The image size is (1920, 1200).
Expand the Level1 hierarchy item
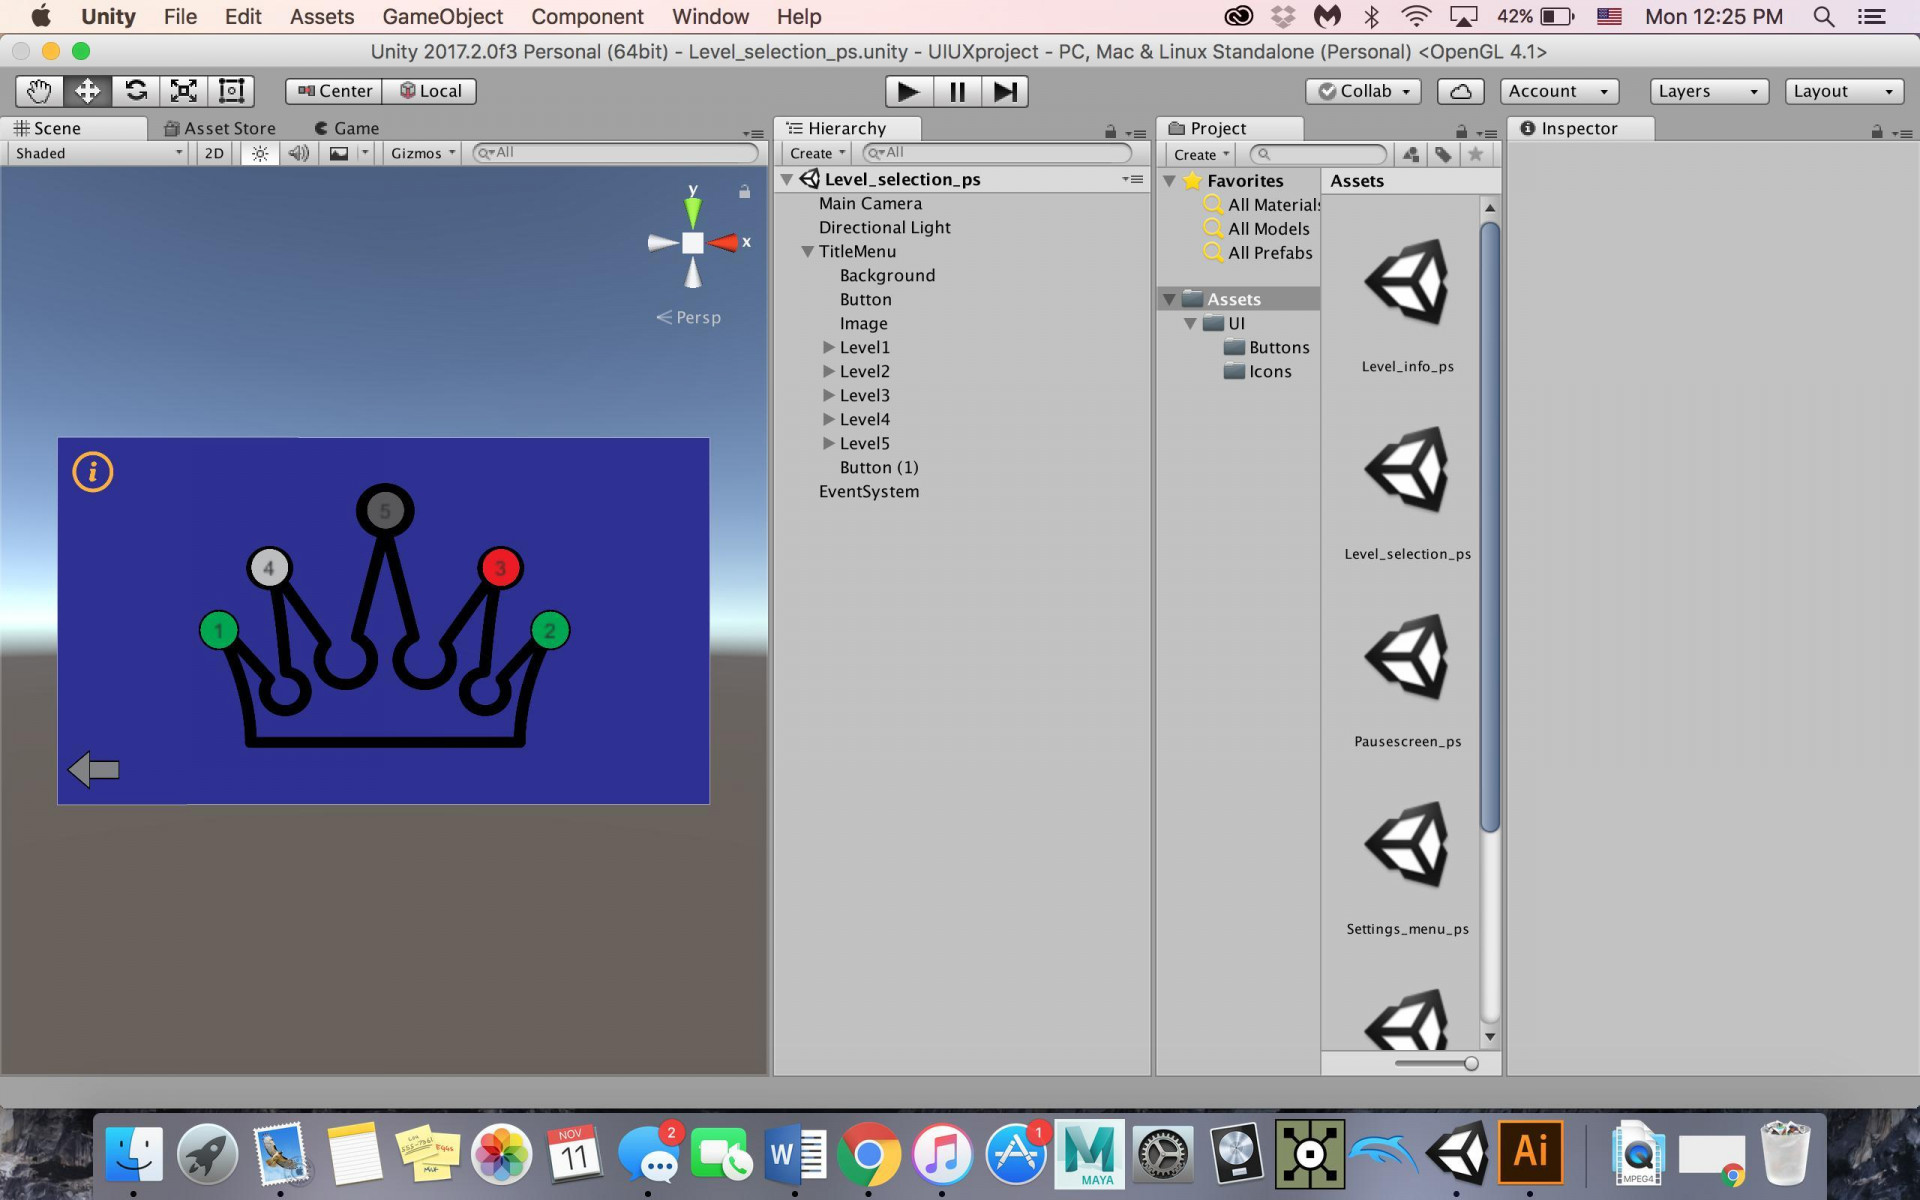point(828,347)
